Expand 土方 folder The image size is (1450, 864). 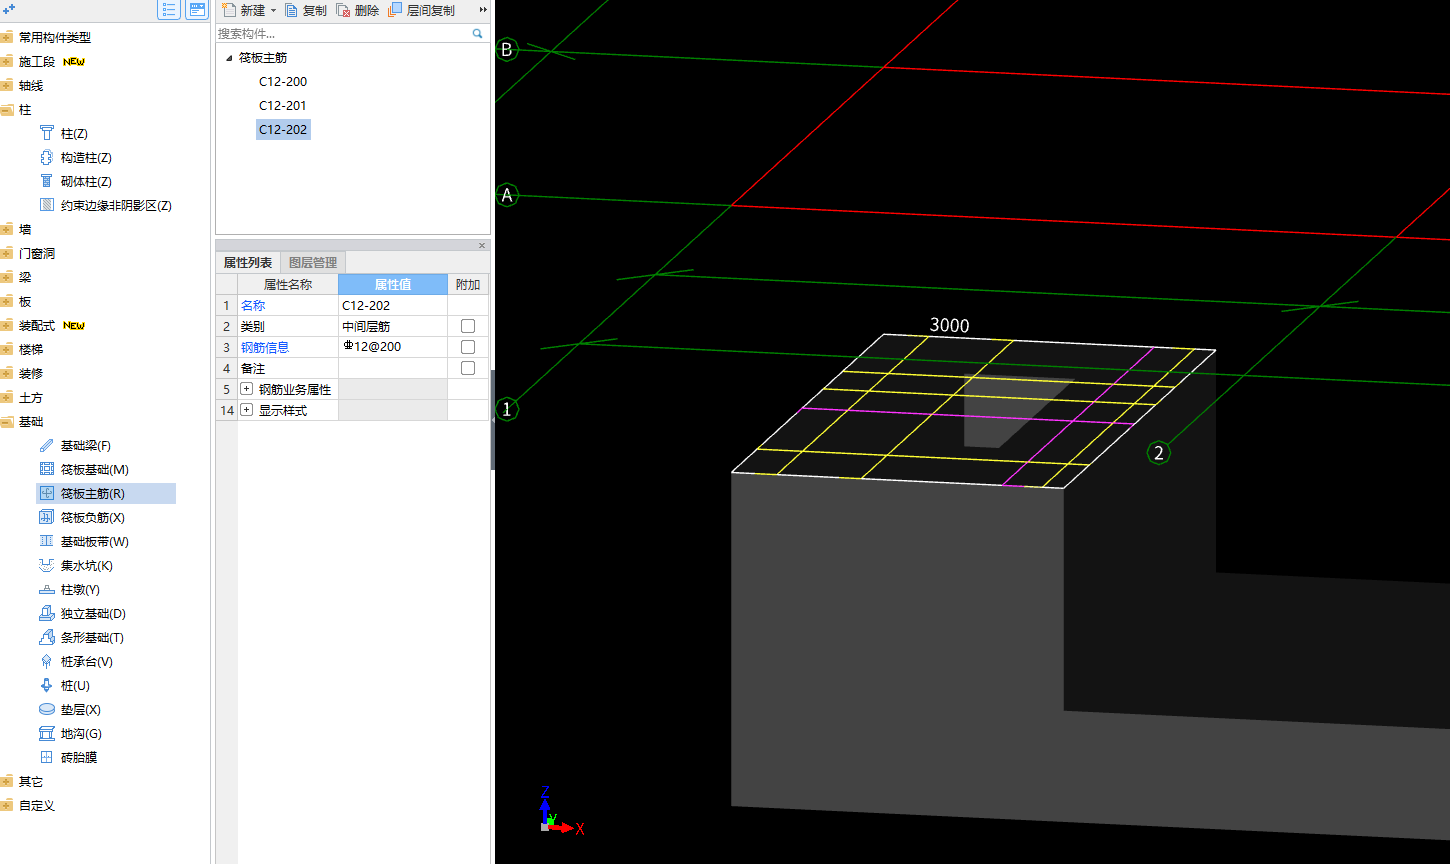point(7,397)
